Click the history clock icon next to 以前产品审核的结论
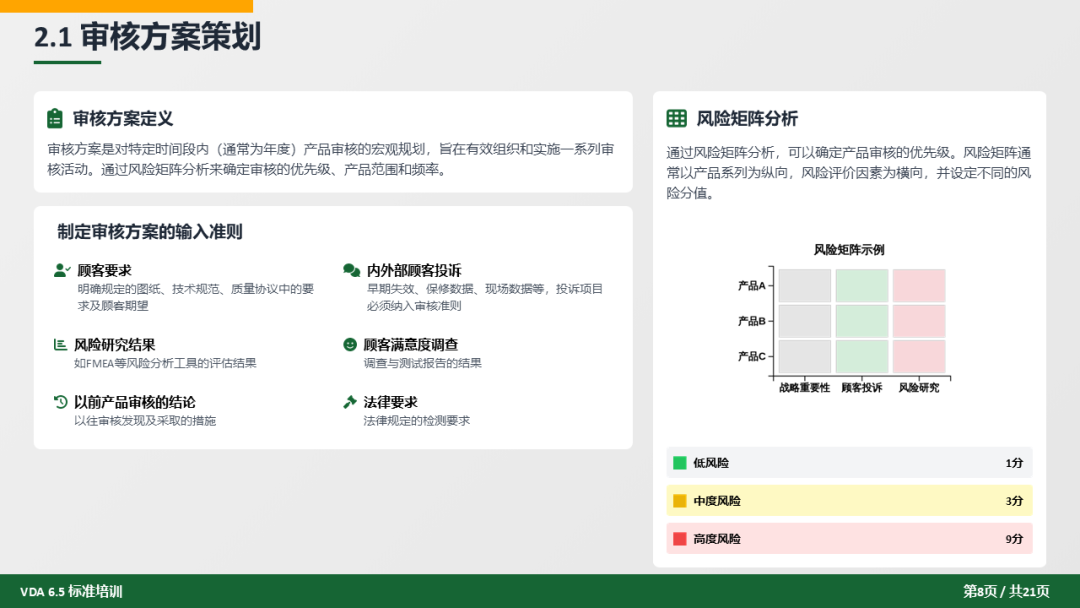 coord(60,402)
